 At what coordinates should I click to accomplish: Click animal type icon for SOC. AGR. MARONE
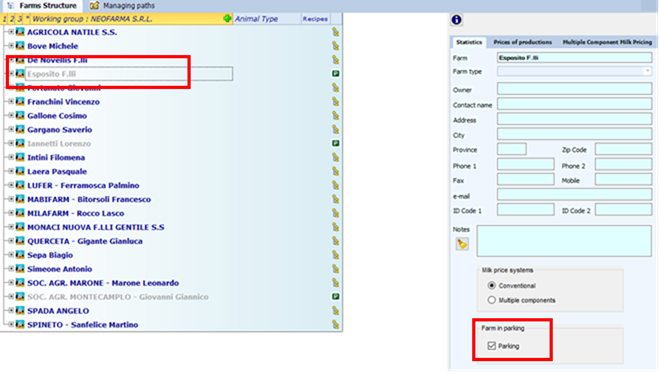(335, 283)
